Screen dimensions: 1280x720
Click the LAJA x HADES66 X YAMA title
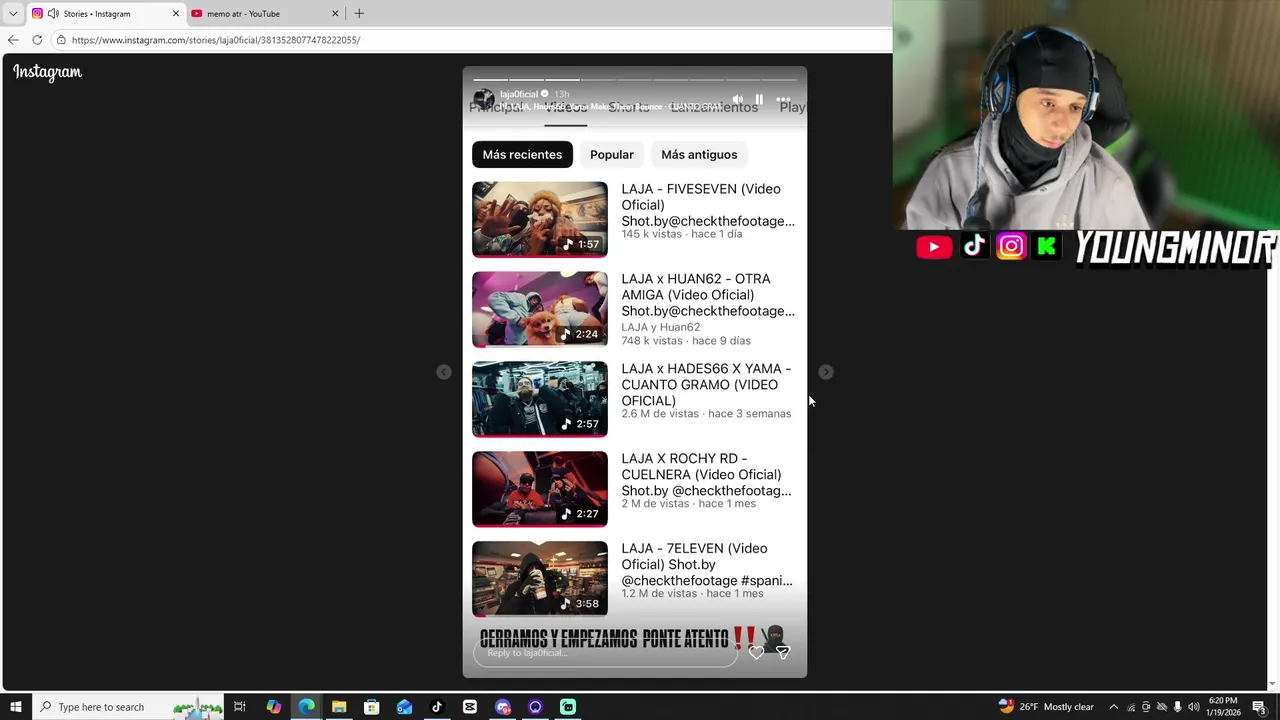706,384
